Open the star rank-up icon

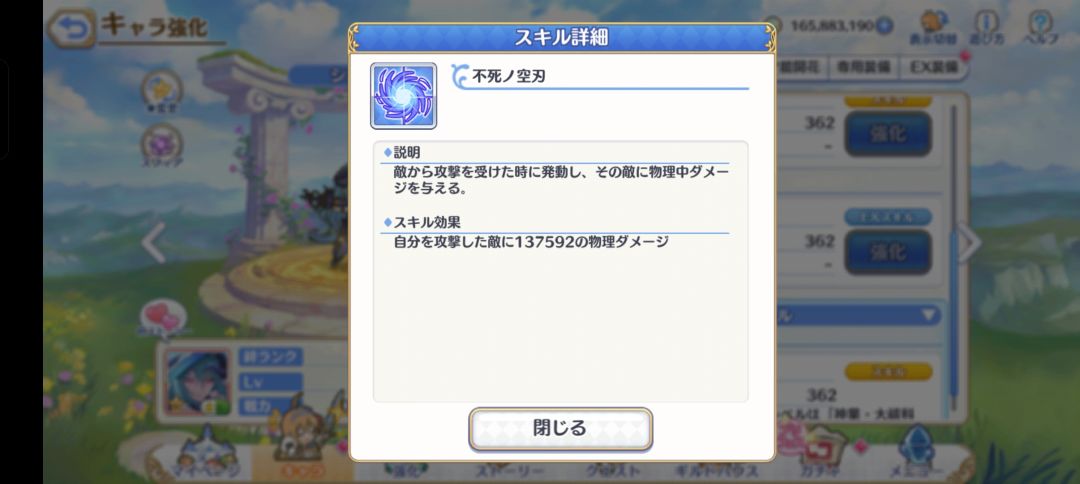click(162, 90)
